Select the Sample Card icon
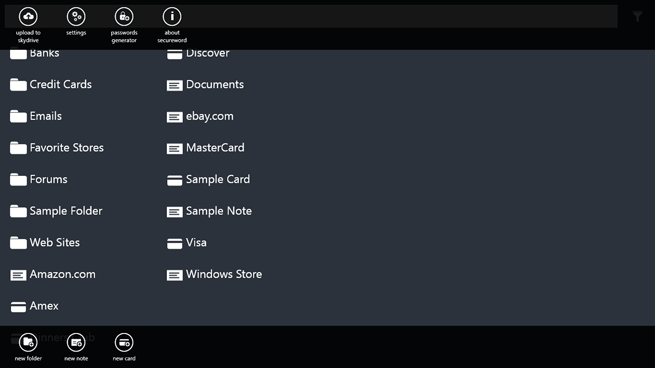 (175, 180)
